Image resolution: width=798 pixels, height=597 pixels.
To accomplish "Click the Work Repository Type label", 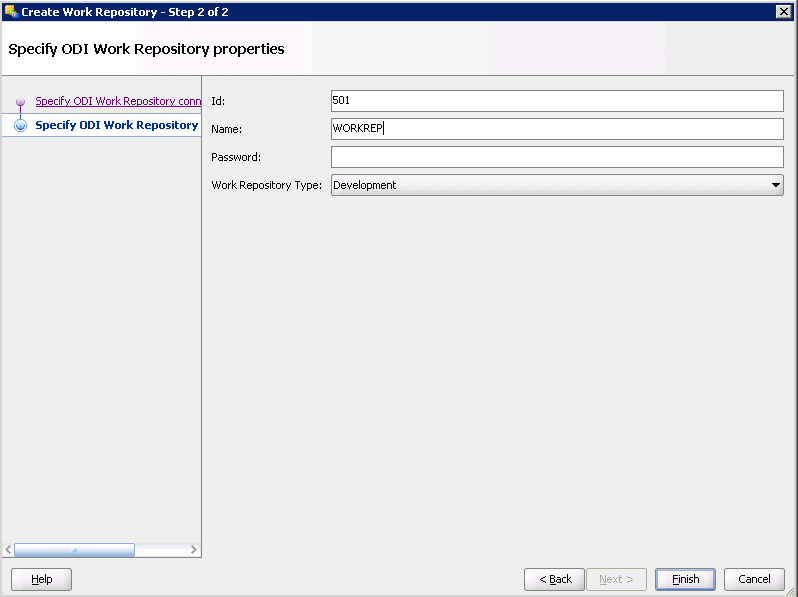I will coord(267,185).
